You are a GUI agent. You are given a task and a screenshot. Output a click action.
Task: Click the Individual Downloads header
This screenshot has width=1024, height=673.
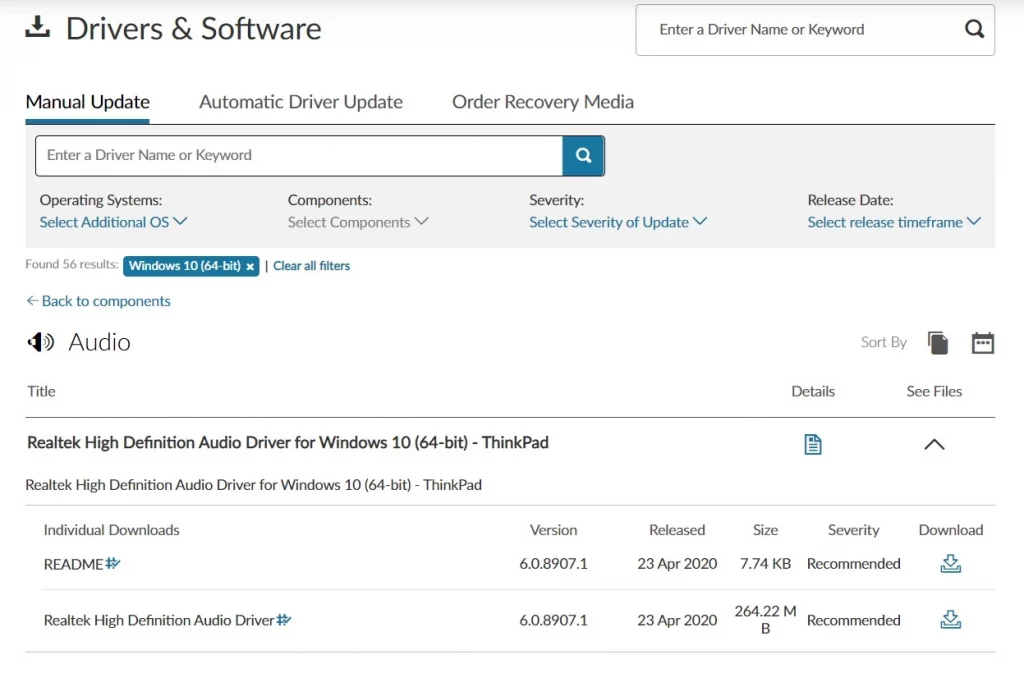tap(112, 530)
